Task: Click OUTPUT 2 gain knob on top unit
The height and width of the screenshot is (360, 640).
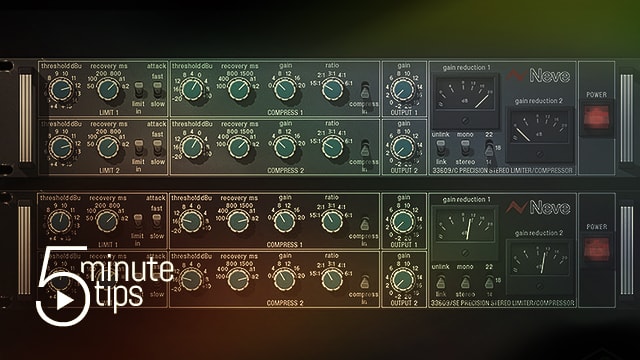Action: [402, 148]
